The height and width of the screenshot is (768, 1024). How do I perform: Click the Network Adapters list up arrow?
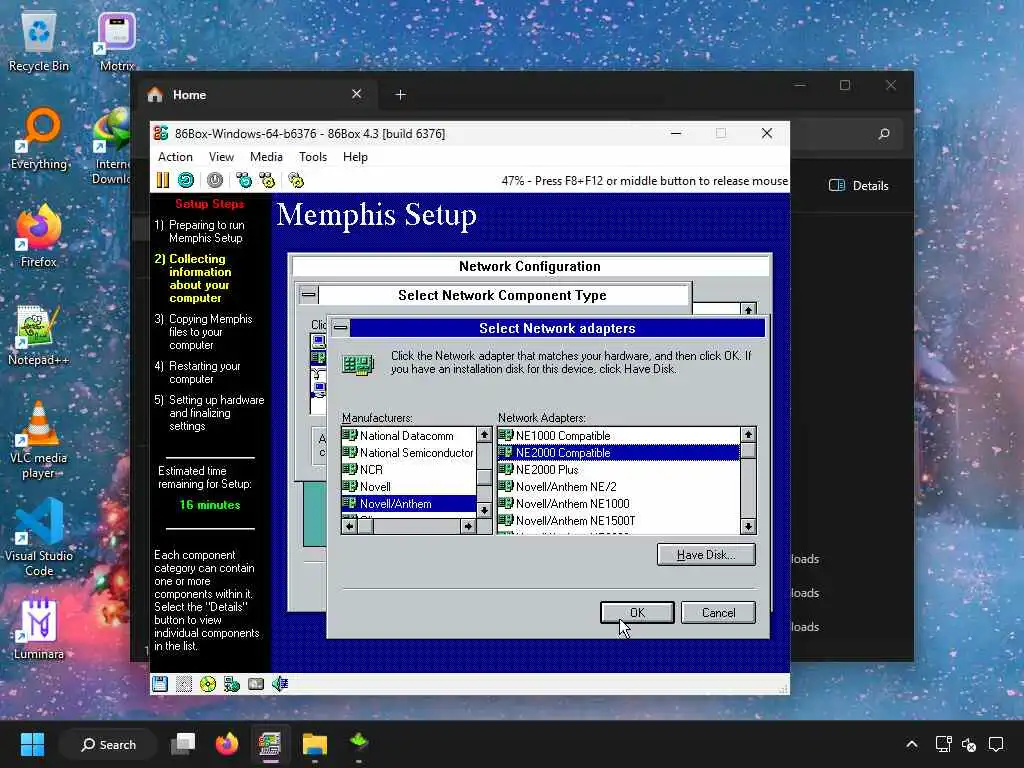click(x=748, y=435)
